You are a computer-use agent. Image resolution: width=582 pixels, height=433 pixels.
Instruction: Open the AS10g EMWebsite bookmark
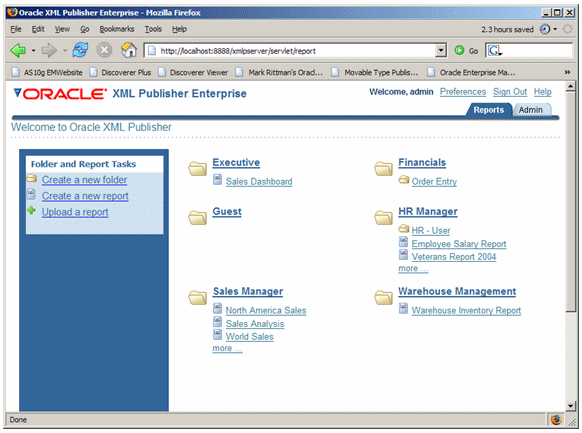(x=47, y=72)
